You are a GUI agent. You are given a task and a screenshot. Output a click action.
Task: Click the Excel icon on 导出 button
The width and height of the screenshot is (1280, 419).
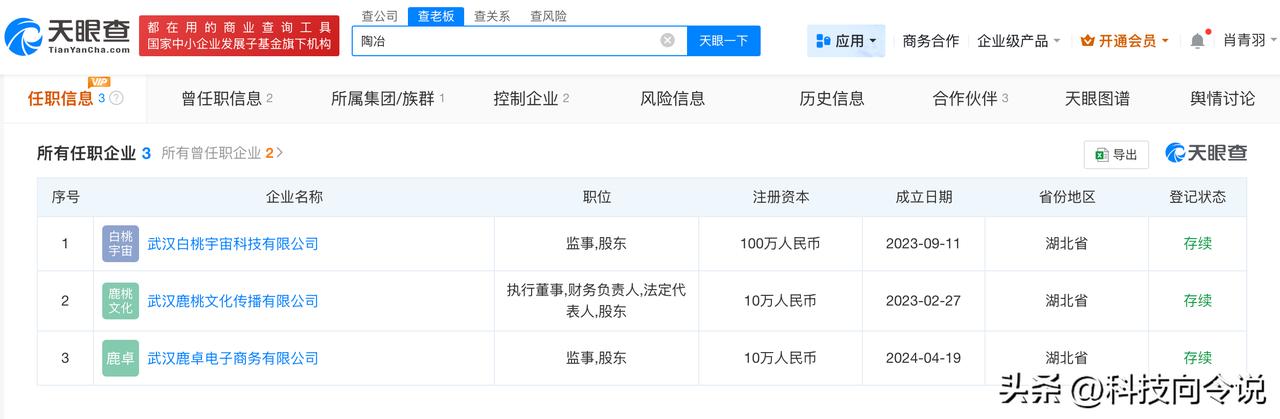[x=1102, y=155]
